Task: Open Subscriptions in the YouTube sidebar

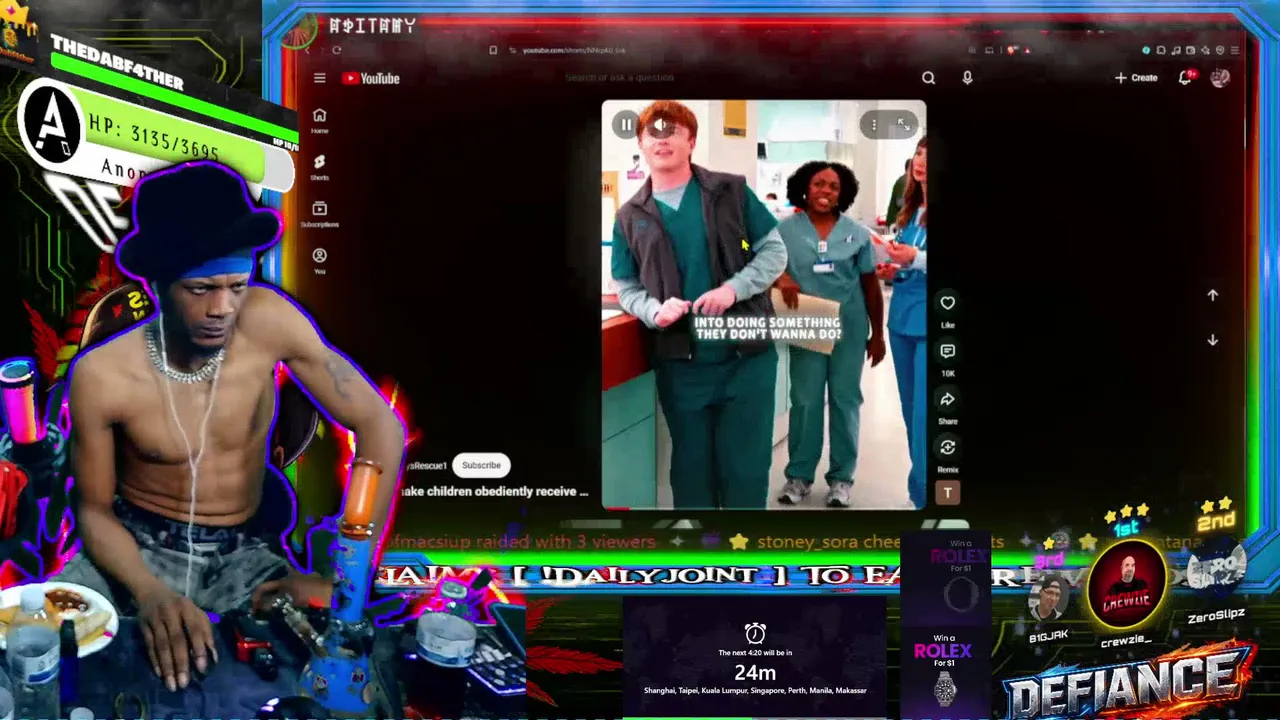Action: click(319, 214)
